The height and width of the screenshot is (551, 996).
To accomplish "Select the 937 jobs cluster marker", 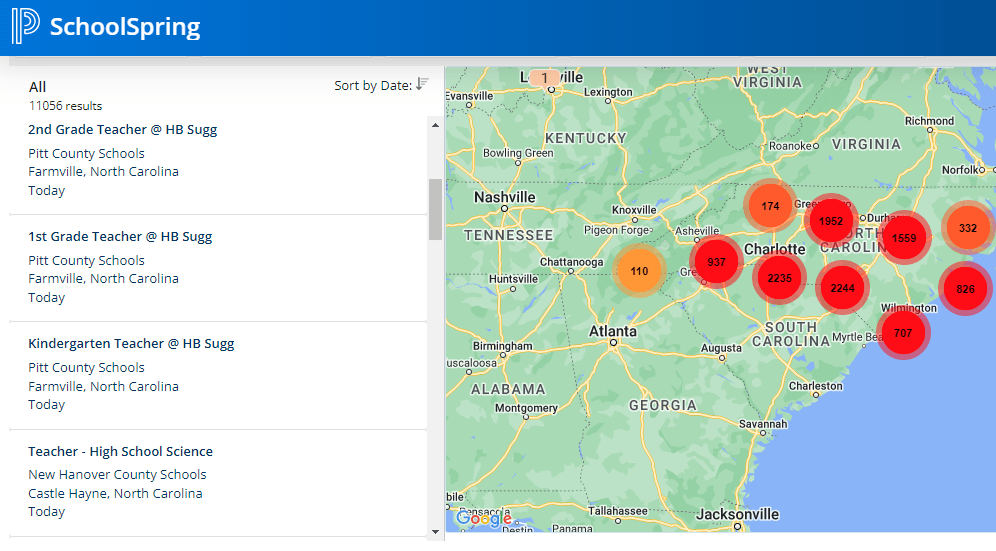I will tap(716, 262).
